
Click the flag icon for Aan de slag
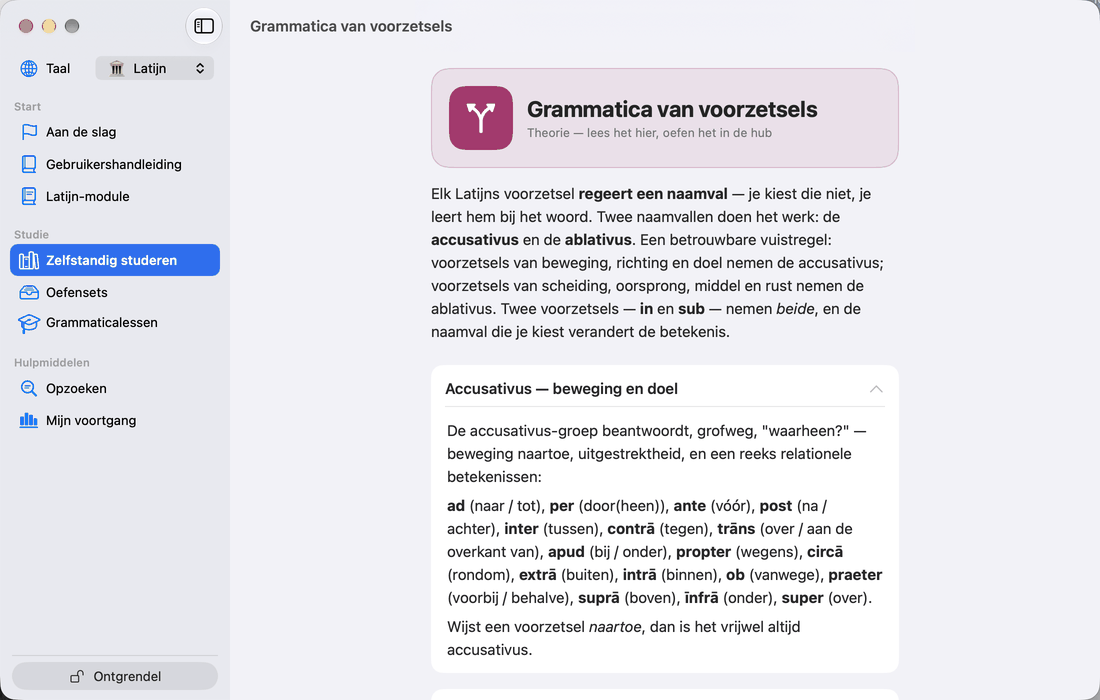coord(29,132)
